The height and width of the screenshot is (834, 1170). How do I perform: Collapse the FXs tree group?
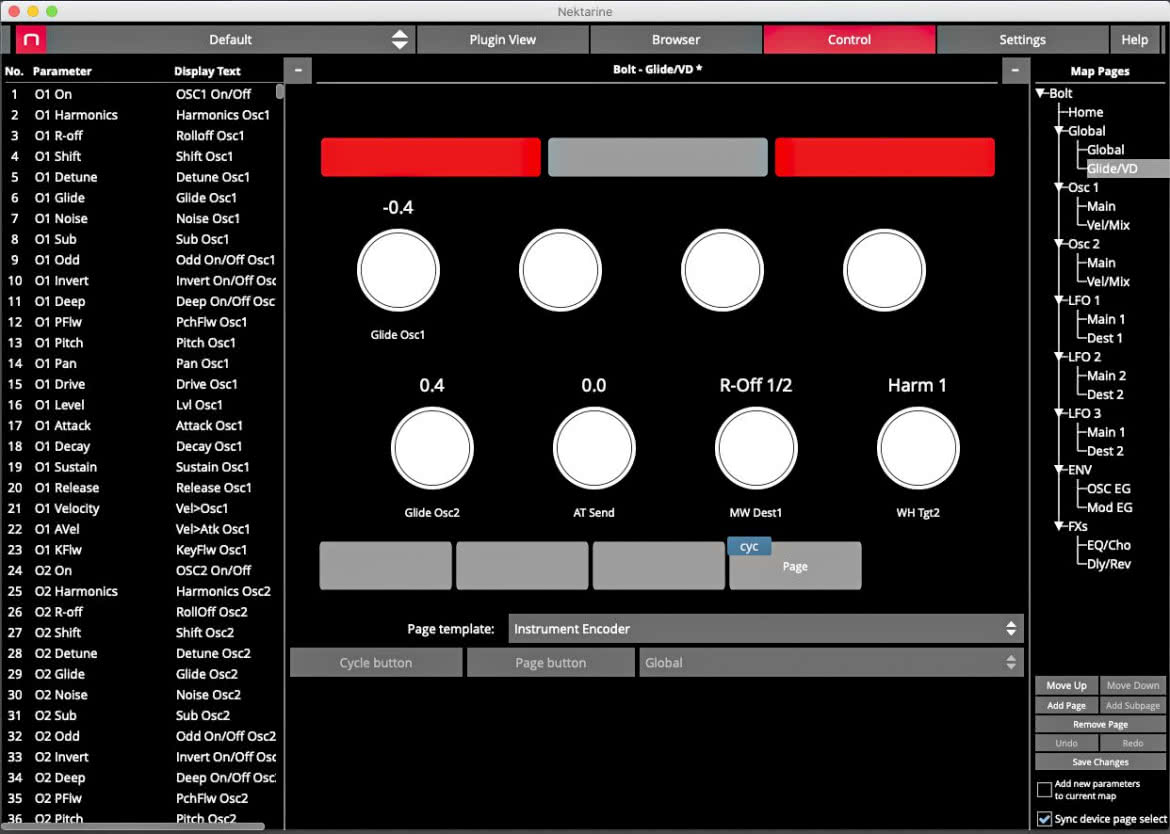(x=1059, y=526)
